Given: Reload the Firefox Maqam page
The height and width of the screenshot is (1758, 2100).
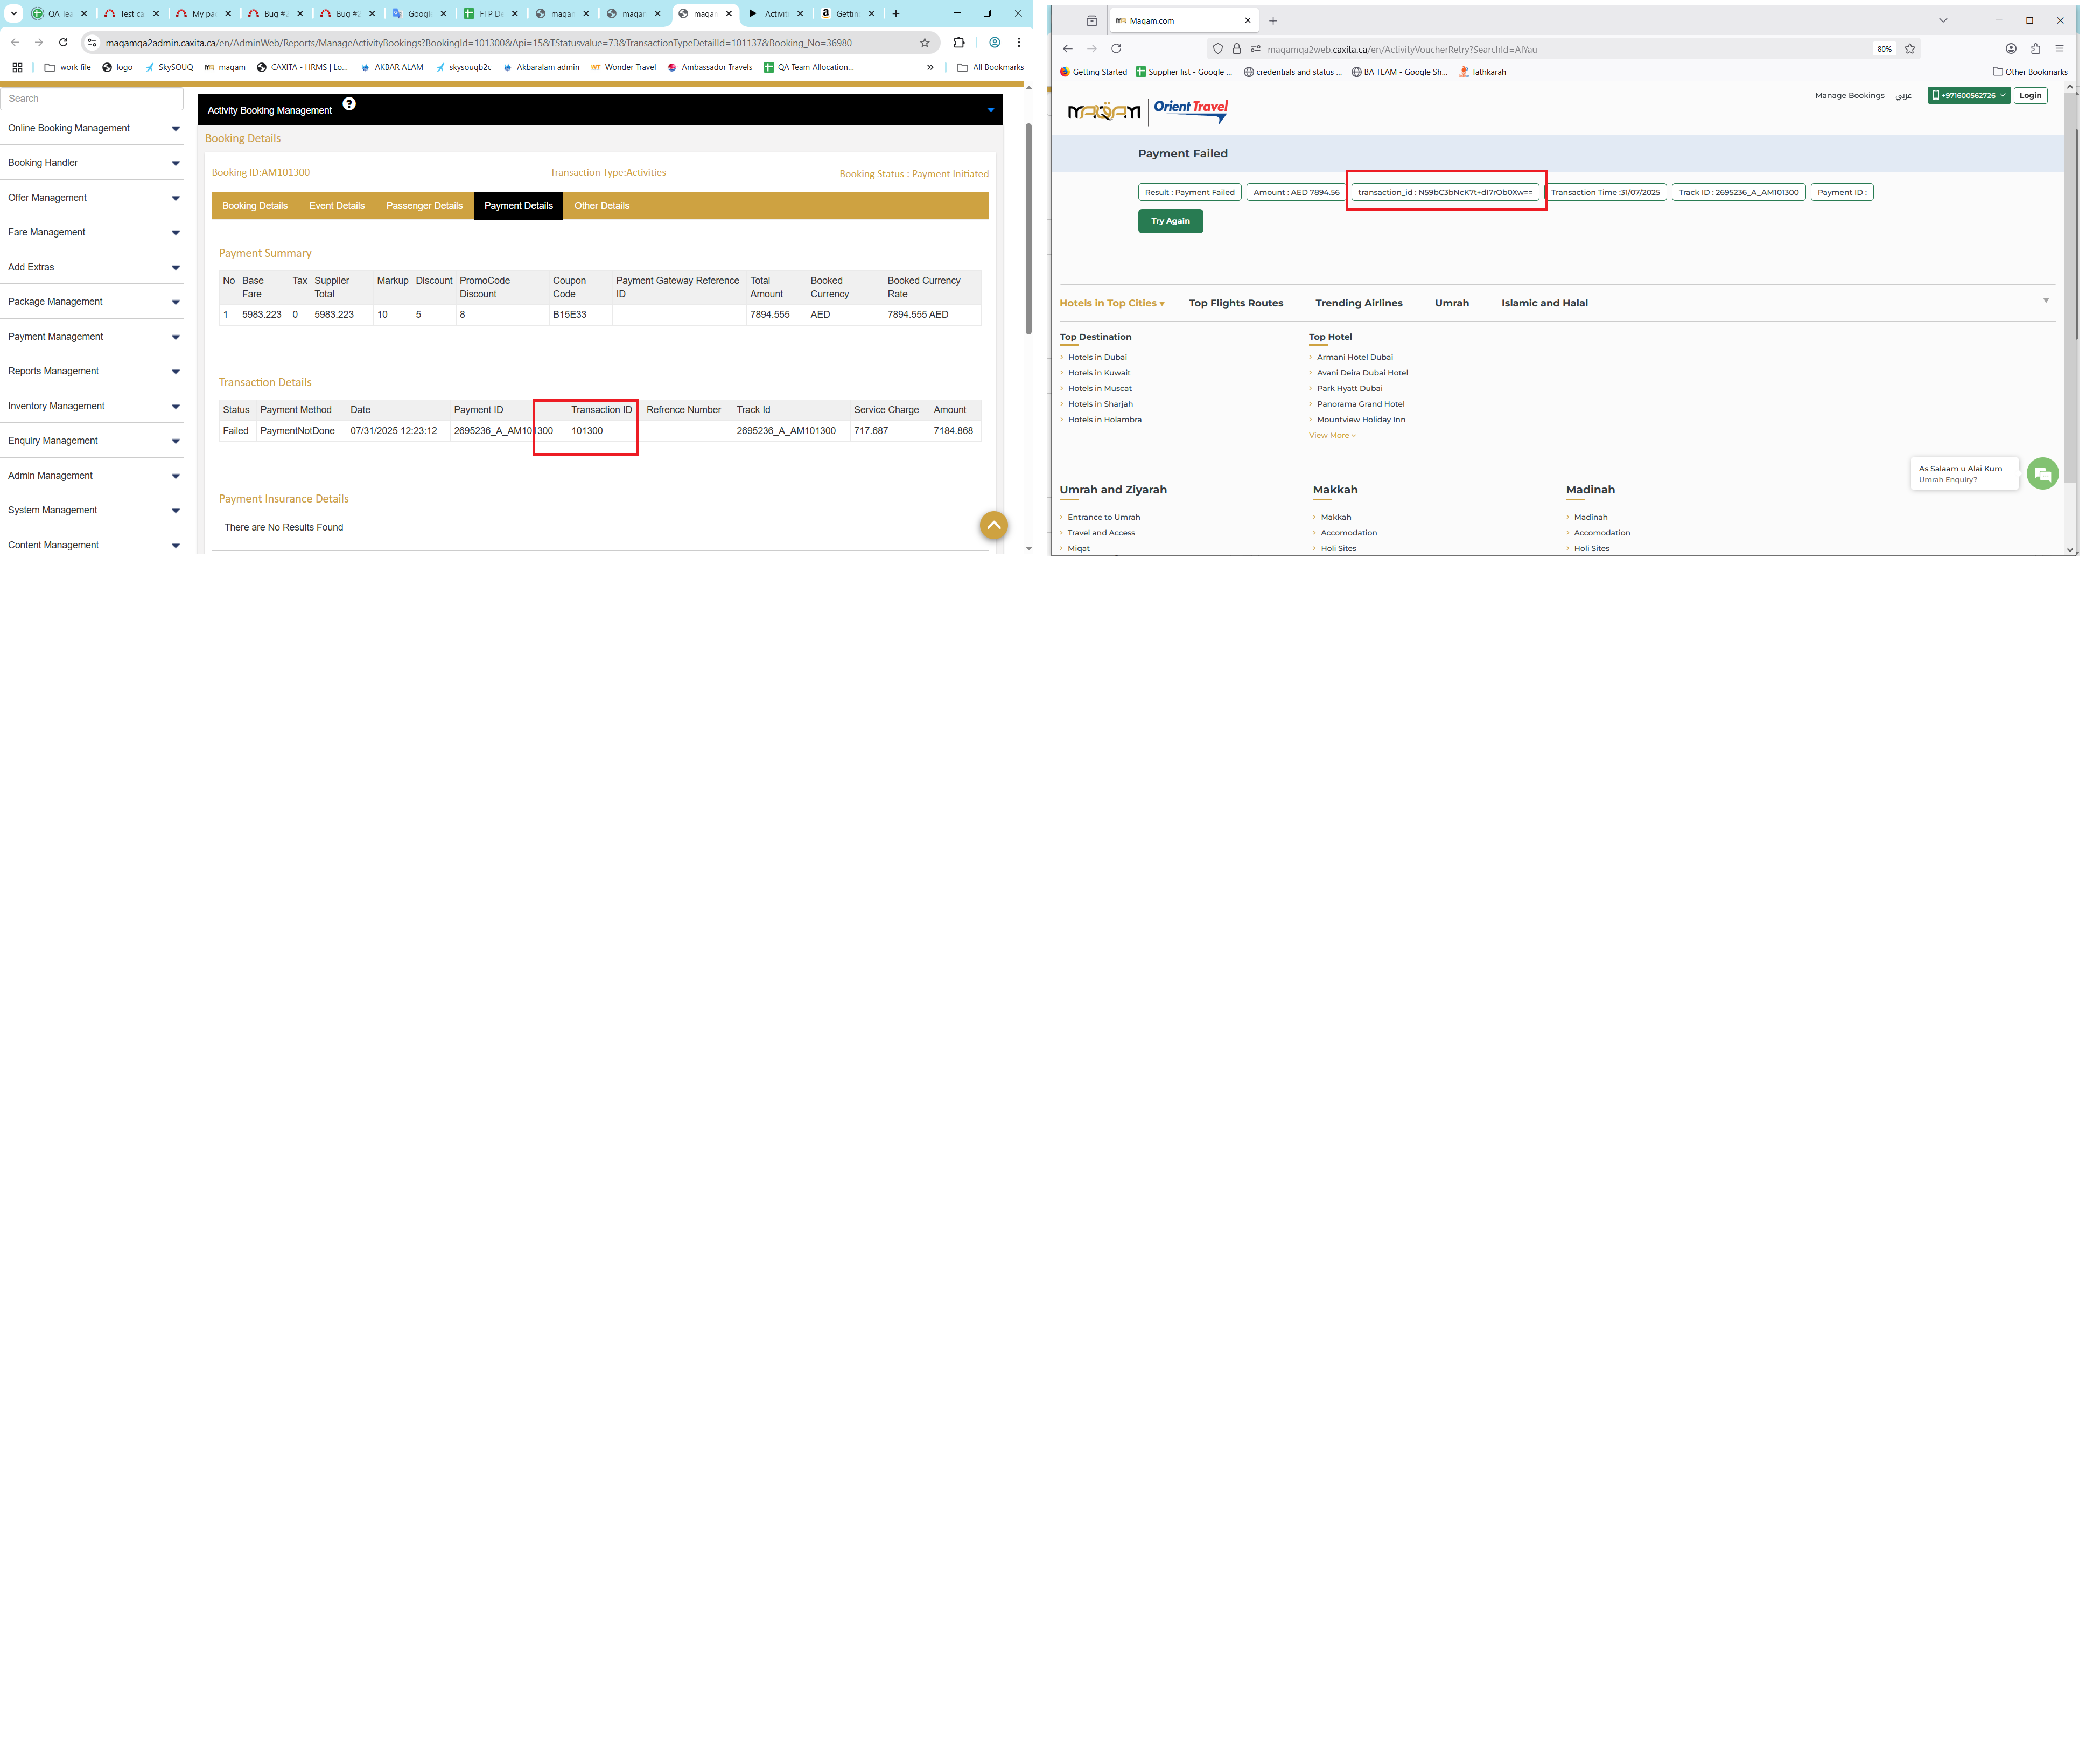Looking at the screenshot, I should tap(1116, 49).
